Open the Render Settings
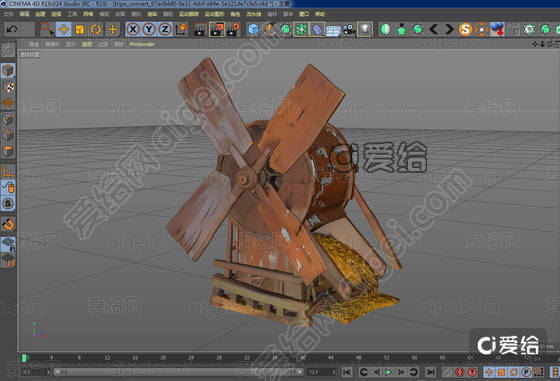Viewport: 560px width, 381px height. (x=233, y=29)
